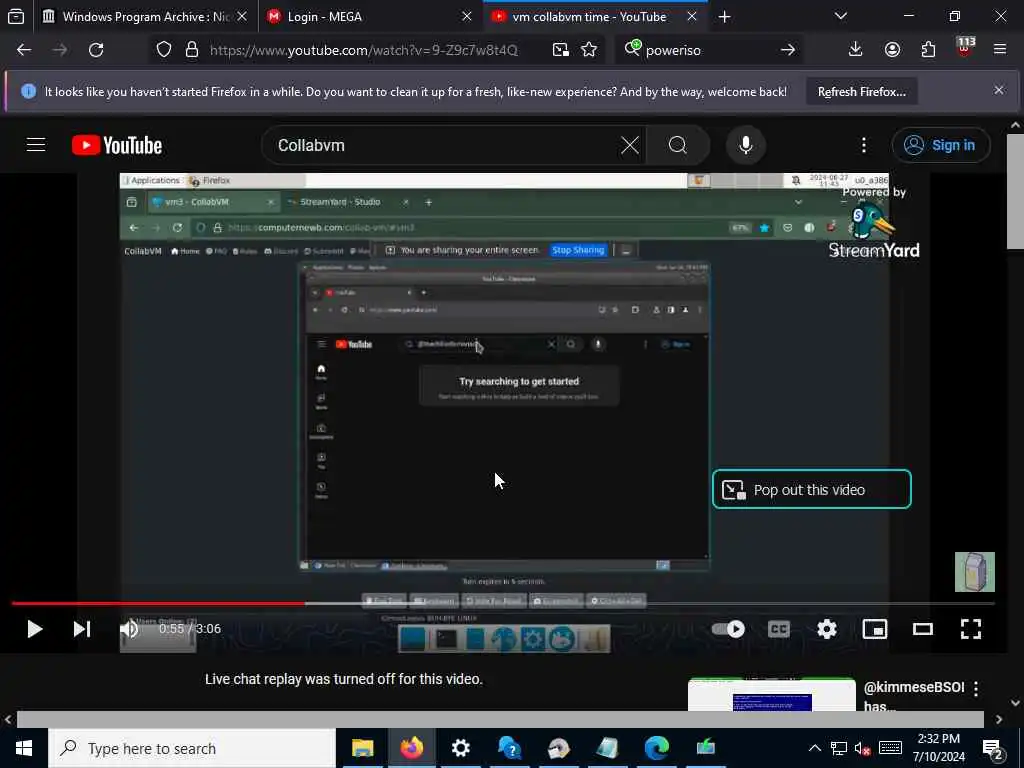Click channel watermark thumbnail on video
This screenshot has width=1024, height=768.
pyautogui.click(x=974, y=572)
